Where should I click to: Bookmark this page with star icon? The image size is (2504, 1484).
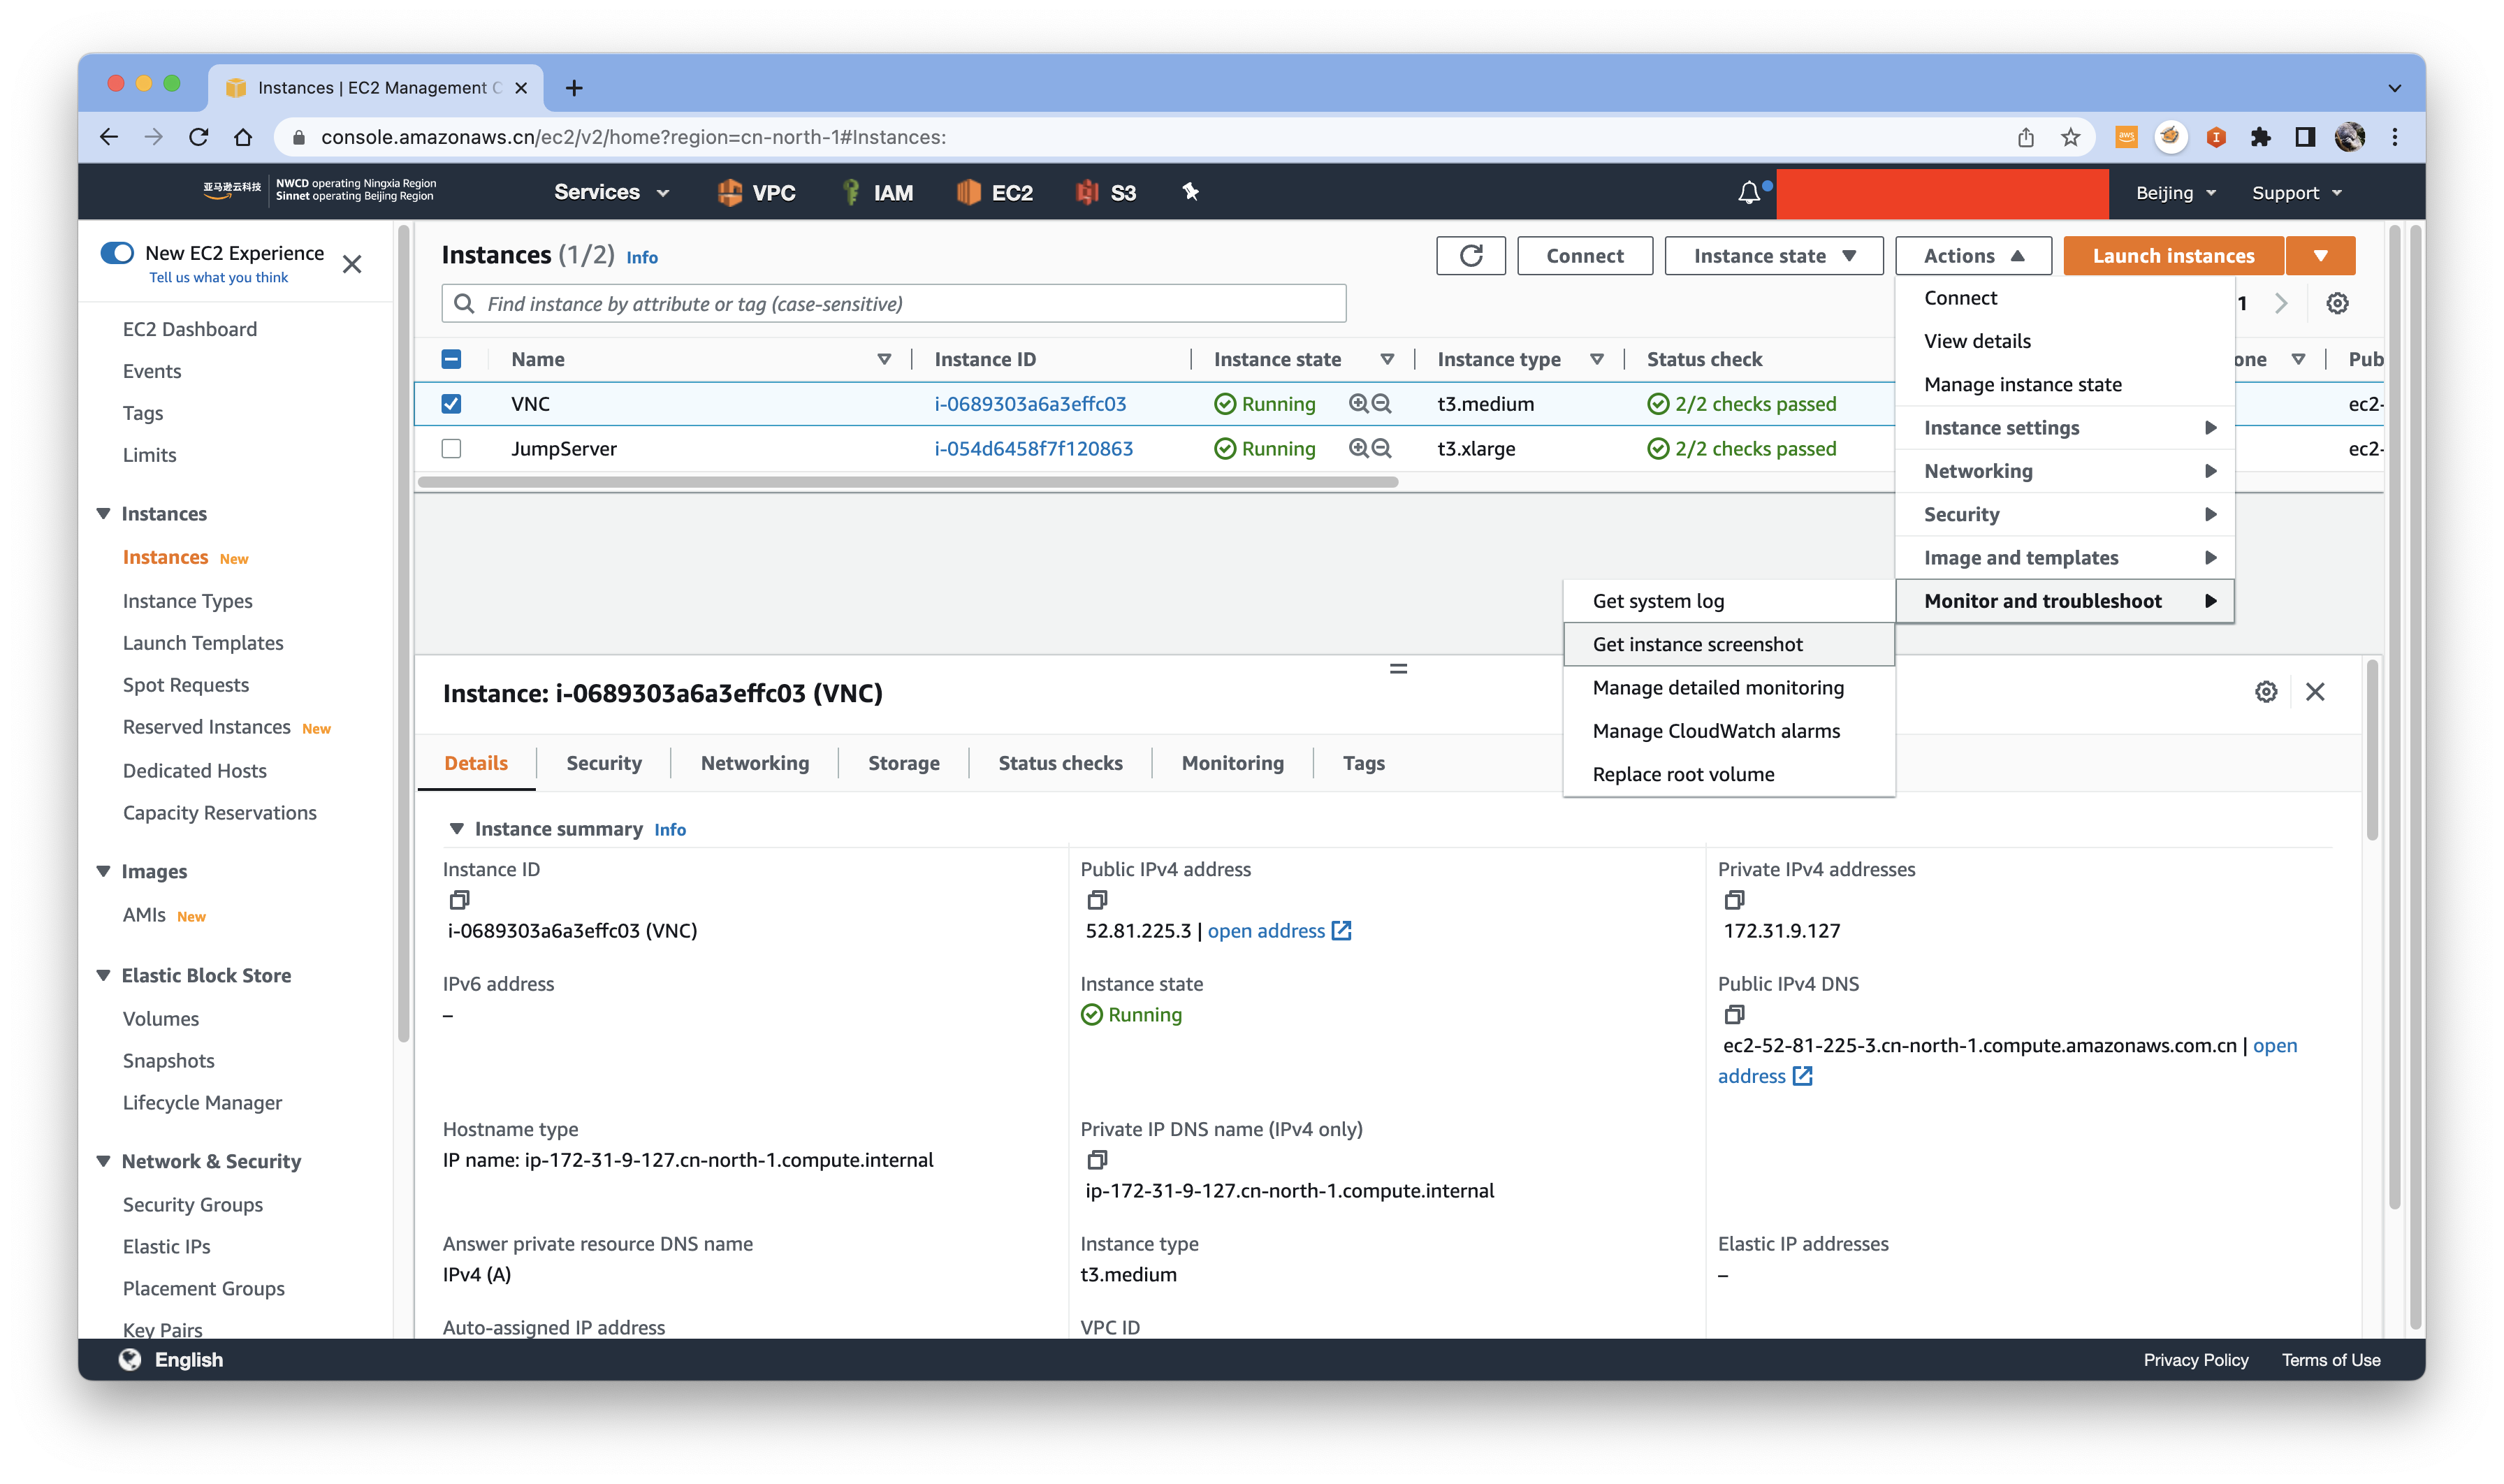click(2070, 137)
